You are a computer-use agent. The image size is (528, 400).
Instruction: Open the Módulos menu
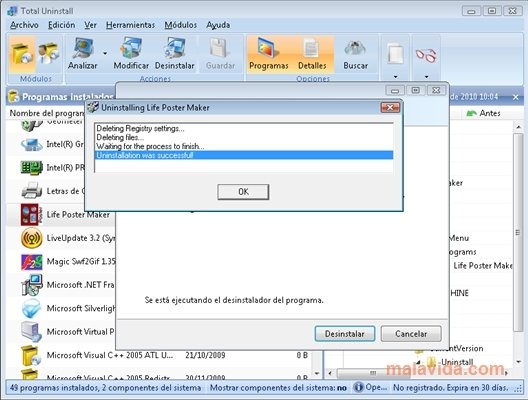tap(180, 25)
